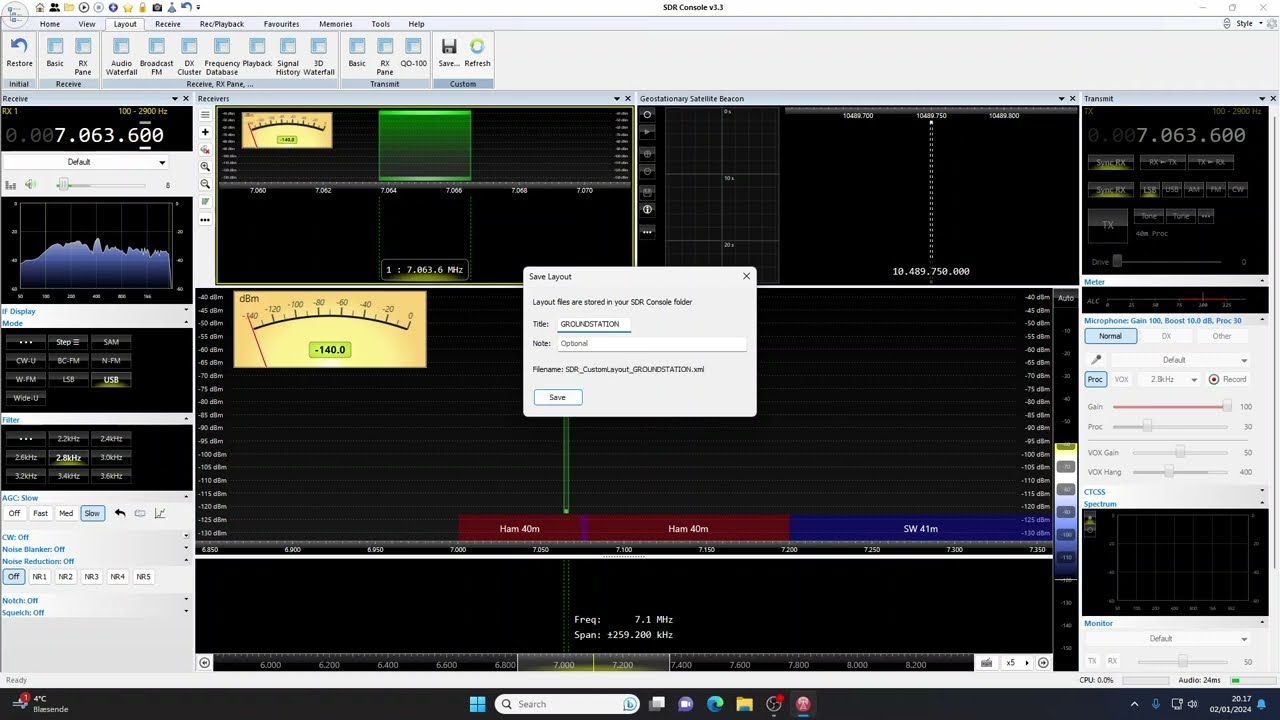Expand the Noise Blanker section
Image resolution: width=1280 pixels, height=720 pixels.
(186, 549)
